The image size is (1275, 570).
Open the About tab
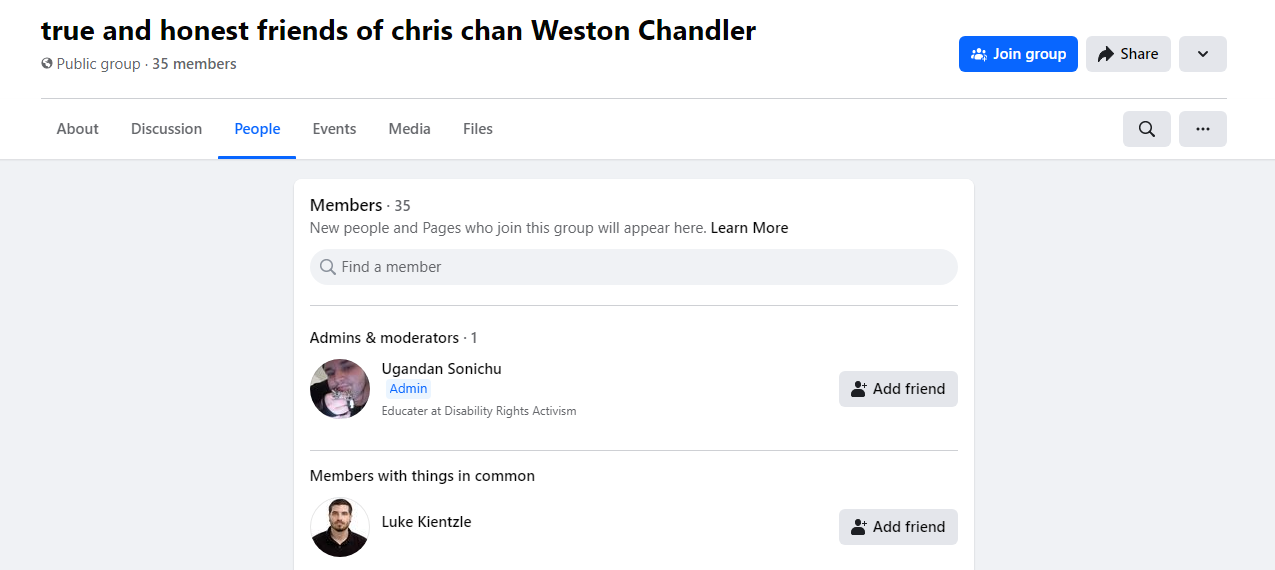(78, 129)
